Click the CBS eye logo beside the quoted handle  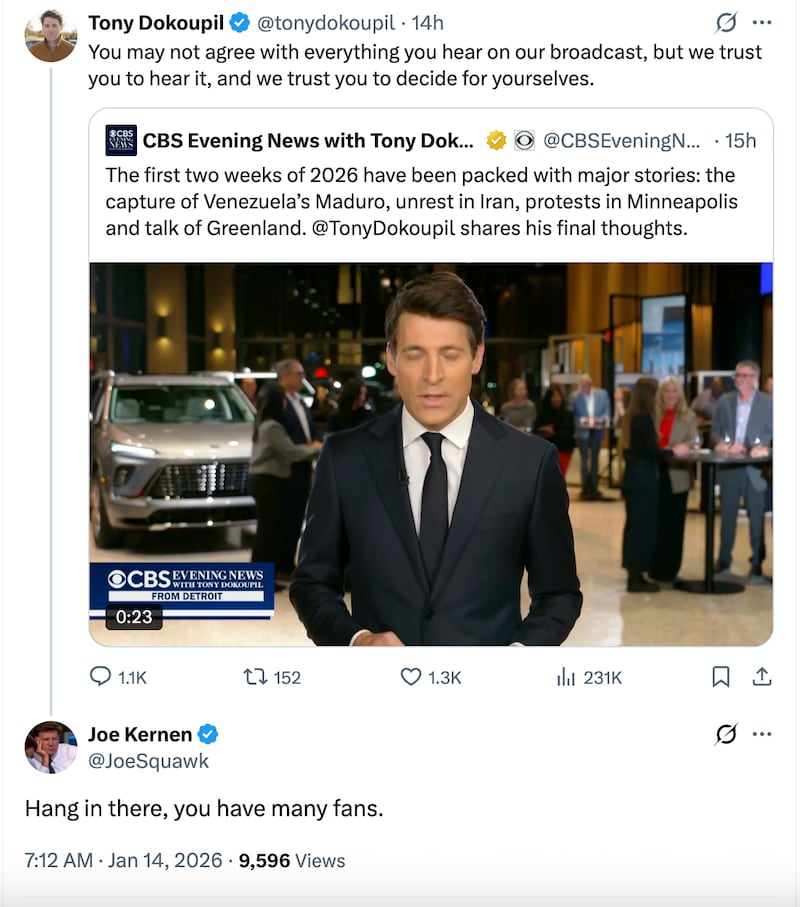pos(523,140)
